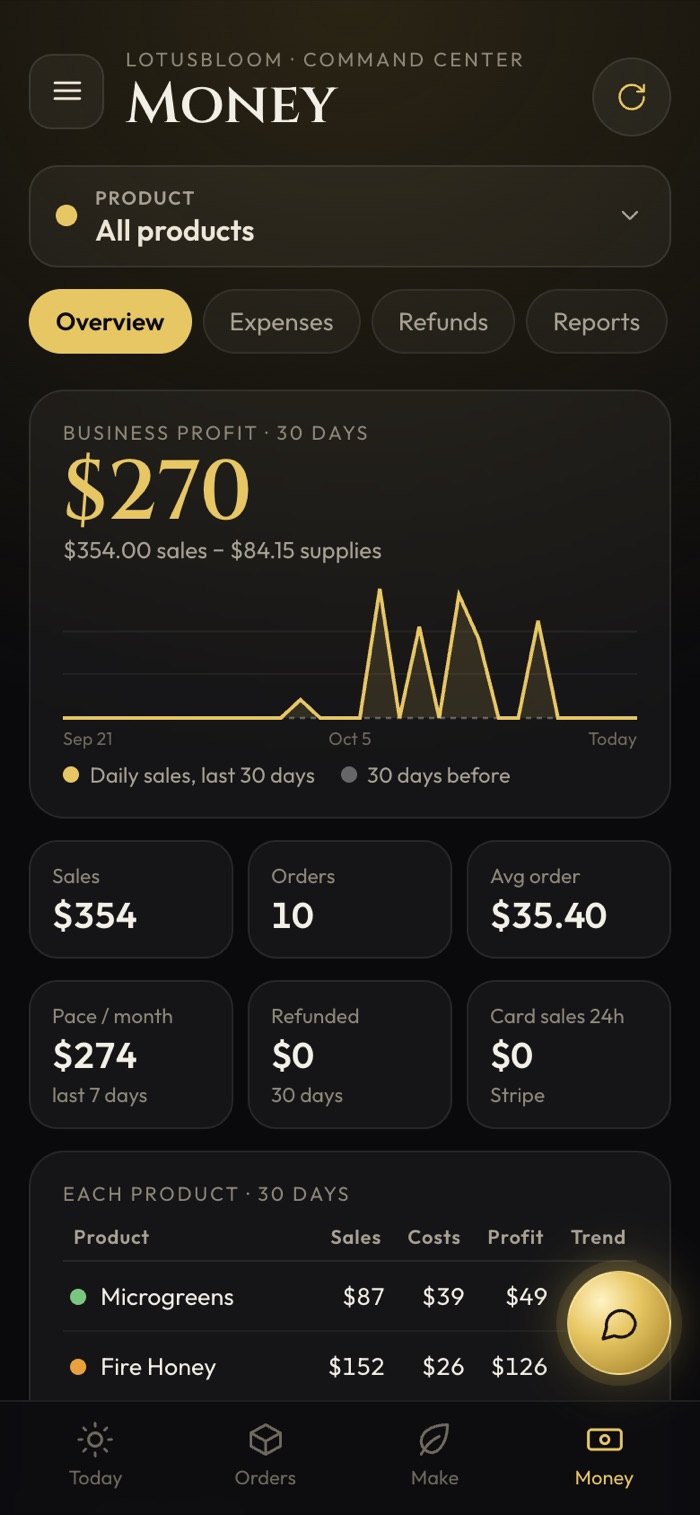Click the product selector chevron
This screenshot has height=1515, width=700.
tap(630, 216)
